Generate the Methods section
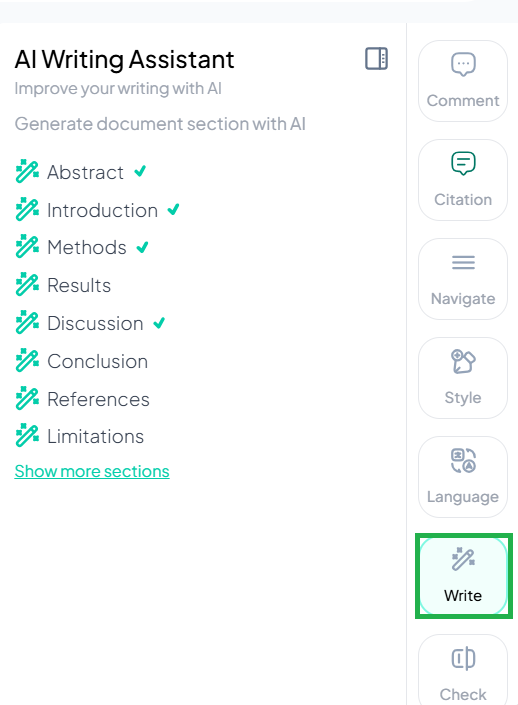 [x=87, y=247]
